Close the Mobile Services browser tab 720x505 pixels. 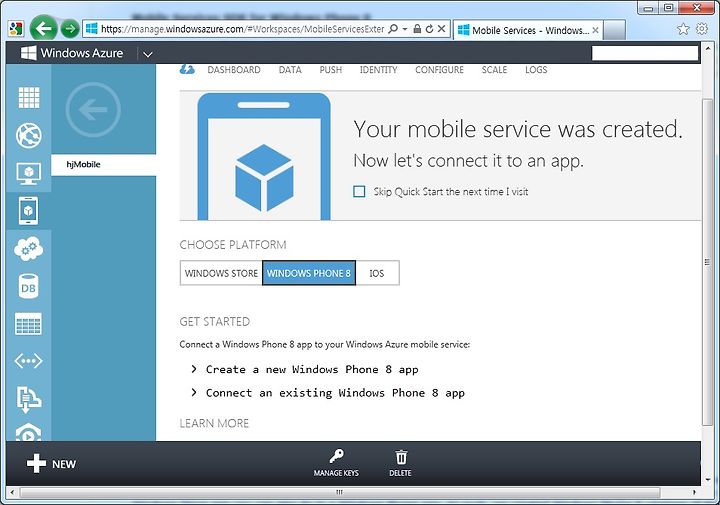click(x=595, y=30)
